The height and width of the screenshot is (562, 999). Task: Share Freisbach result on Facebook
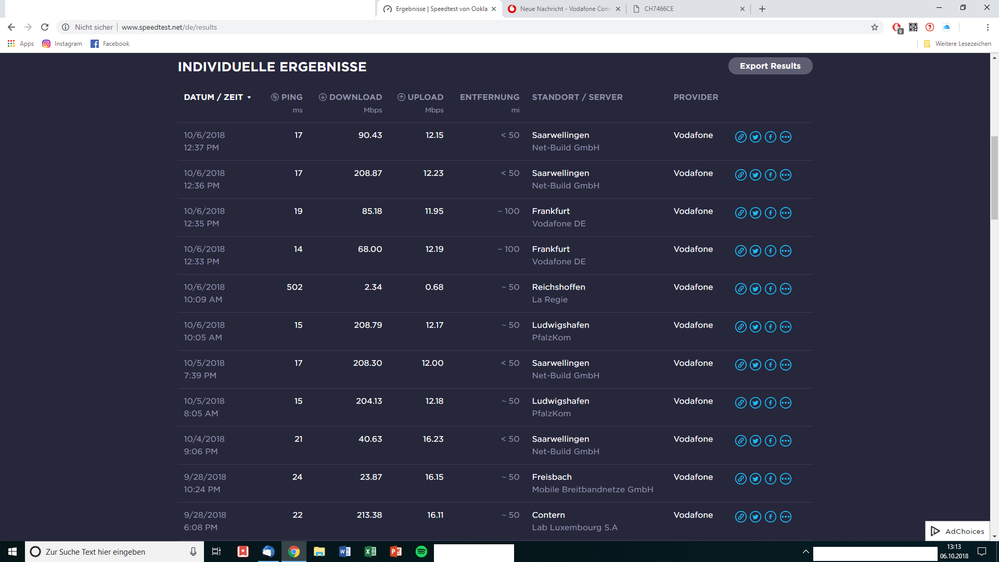tap(770, 479)
